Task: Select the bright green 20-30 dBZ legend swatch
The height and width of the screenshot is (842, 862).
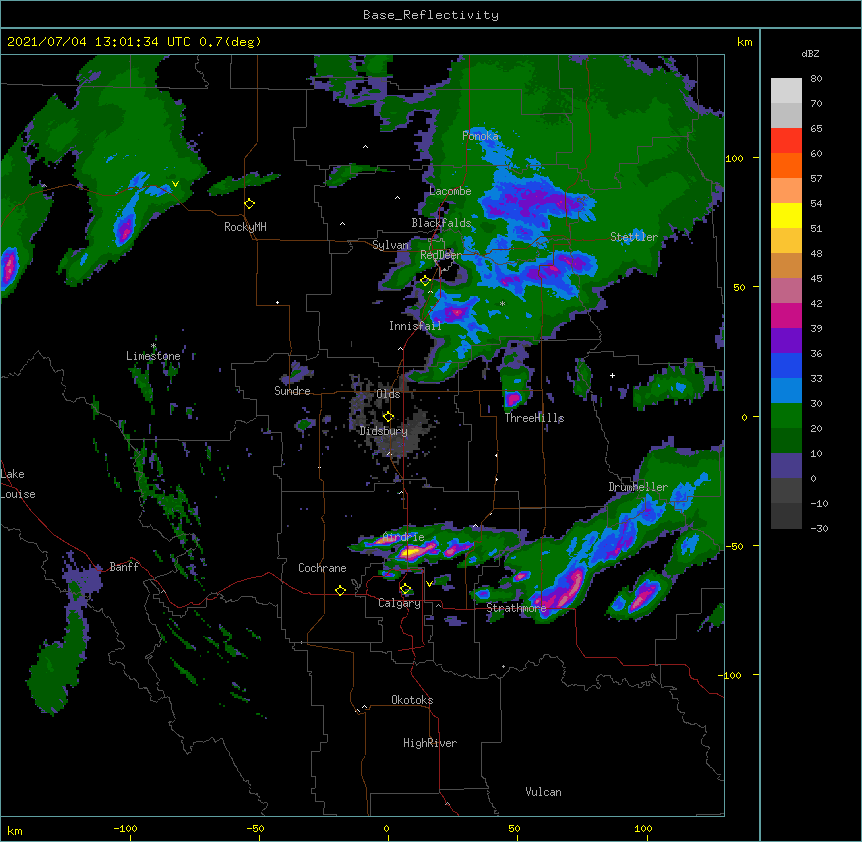Action: coord(786,416)
